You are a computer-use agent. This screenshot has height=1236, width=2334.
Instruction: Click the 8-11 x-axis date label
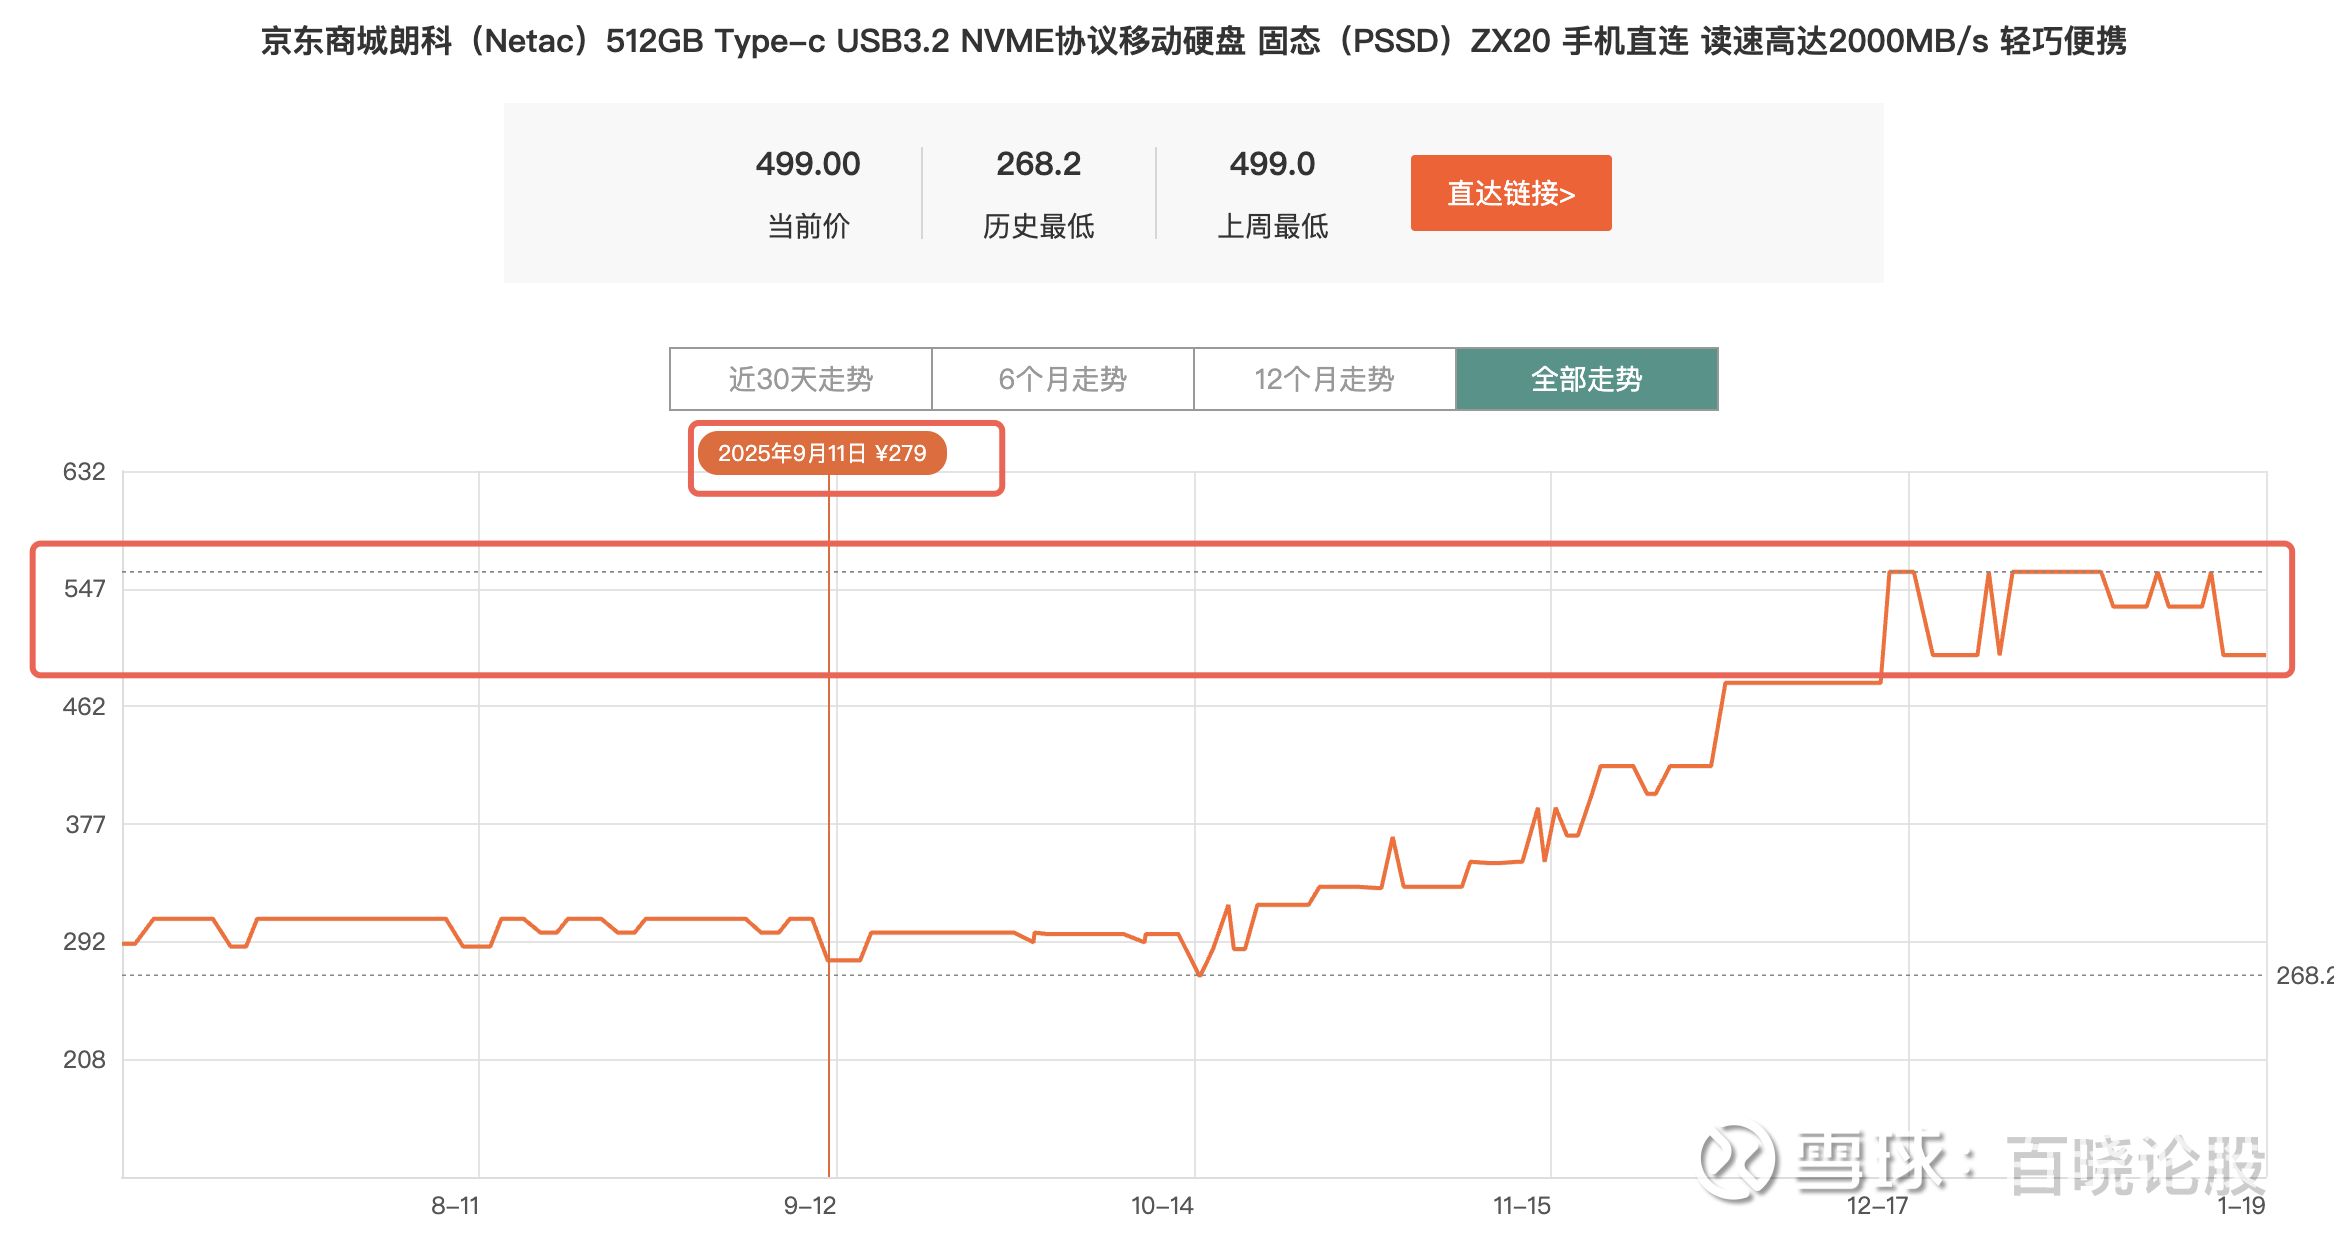[x=455, y=1206]
